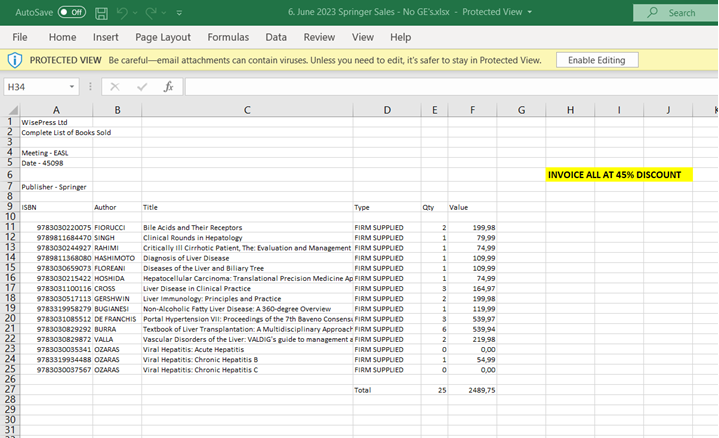This screenshot has height=438, width=719.
Task: Open the Help tab
Action: tap(400, 37)
